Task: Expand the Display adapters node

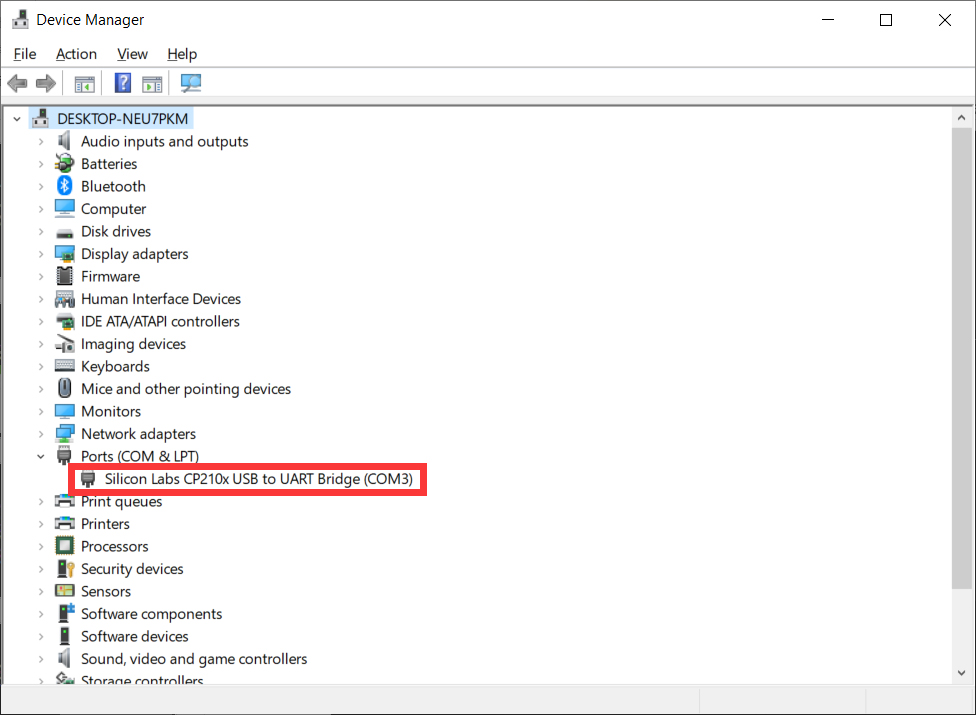Action: (40, 254)
